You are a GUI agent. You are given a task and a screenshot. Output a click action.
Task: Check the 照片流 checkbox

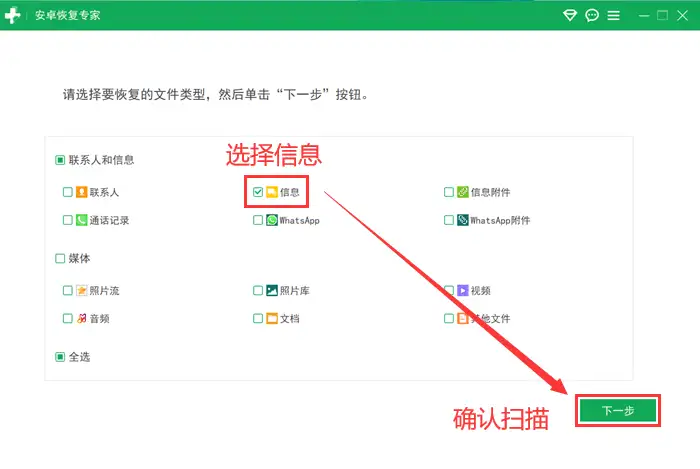coord(67,291)
